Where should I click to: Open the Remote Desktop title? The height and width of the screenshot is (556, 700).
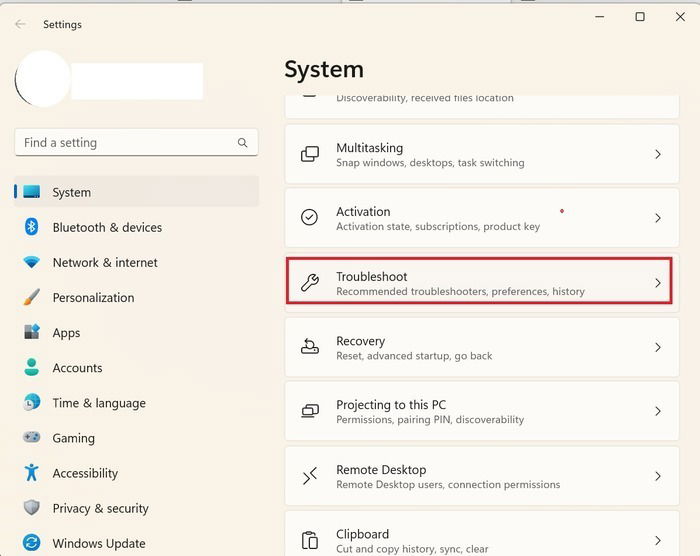[x=381, y=470]
